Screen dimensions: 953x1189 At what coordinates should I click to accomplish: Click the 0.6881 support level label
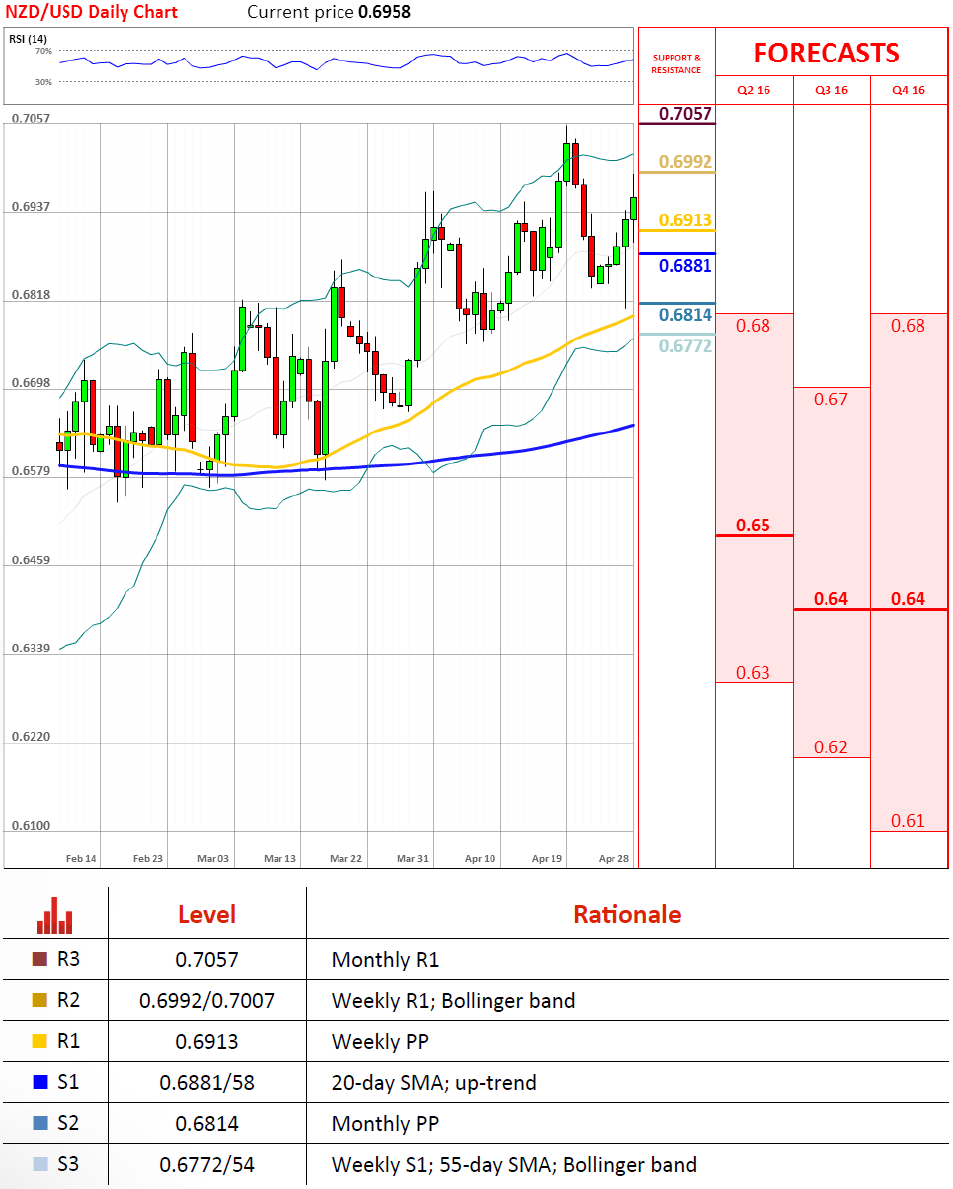tap(686, 266)
